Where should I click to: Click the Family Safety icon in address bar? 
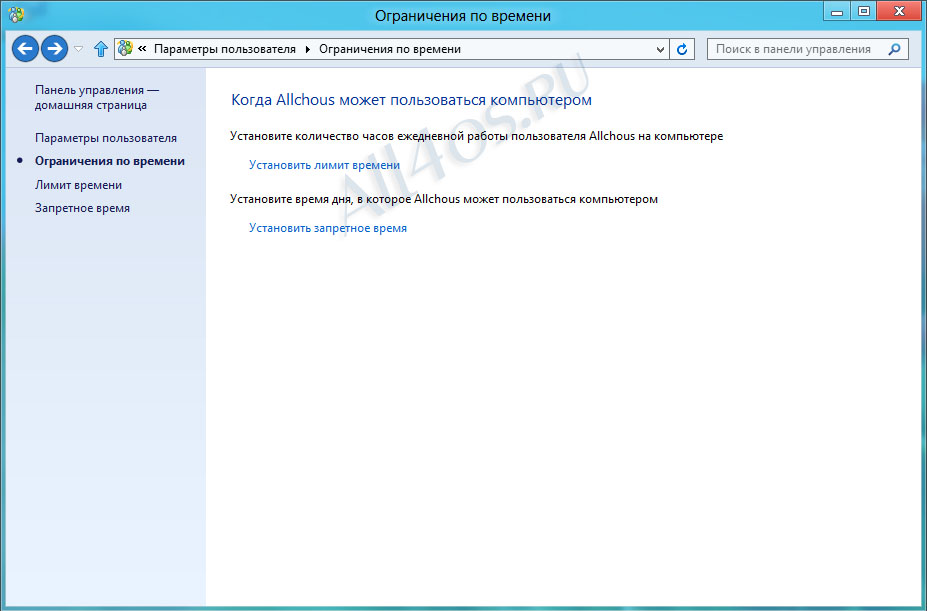point(125,49)
